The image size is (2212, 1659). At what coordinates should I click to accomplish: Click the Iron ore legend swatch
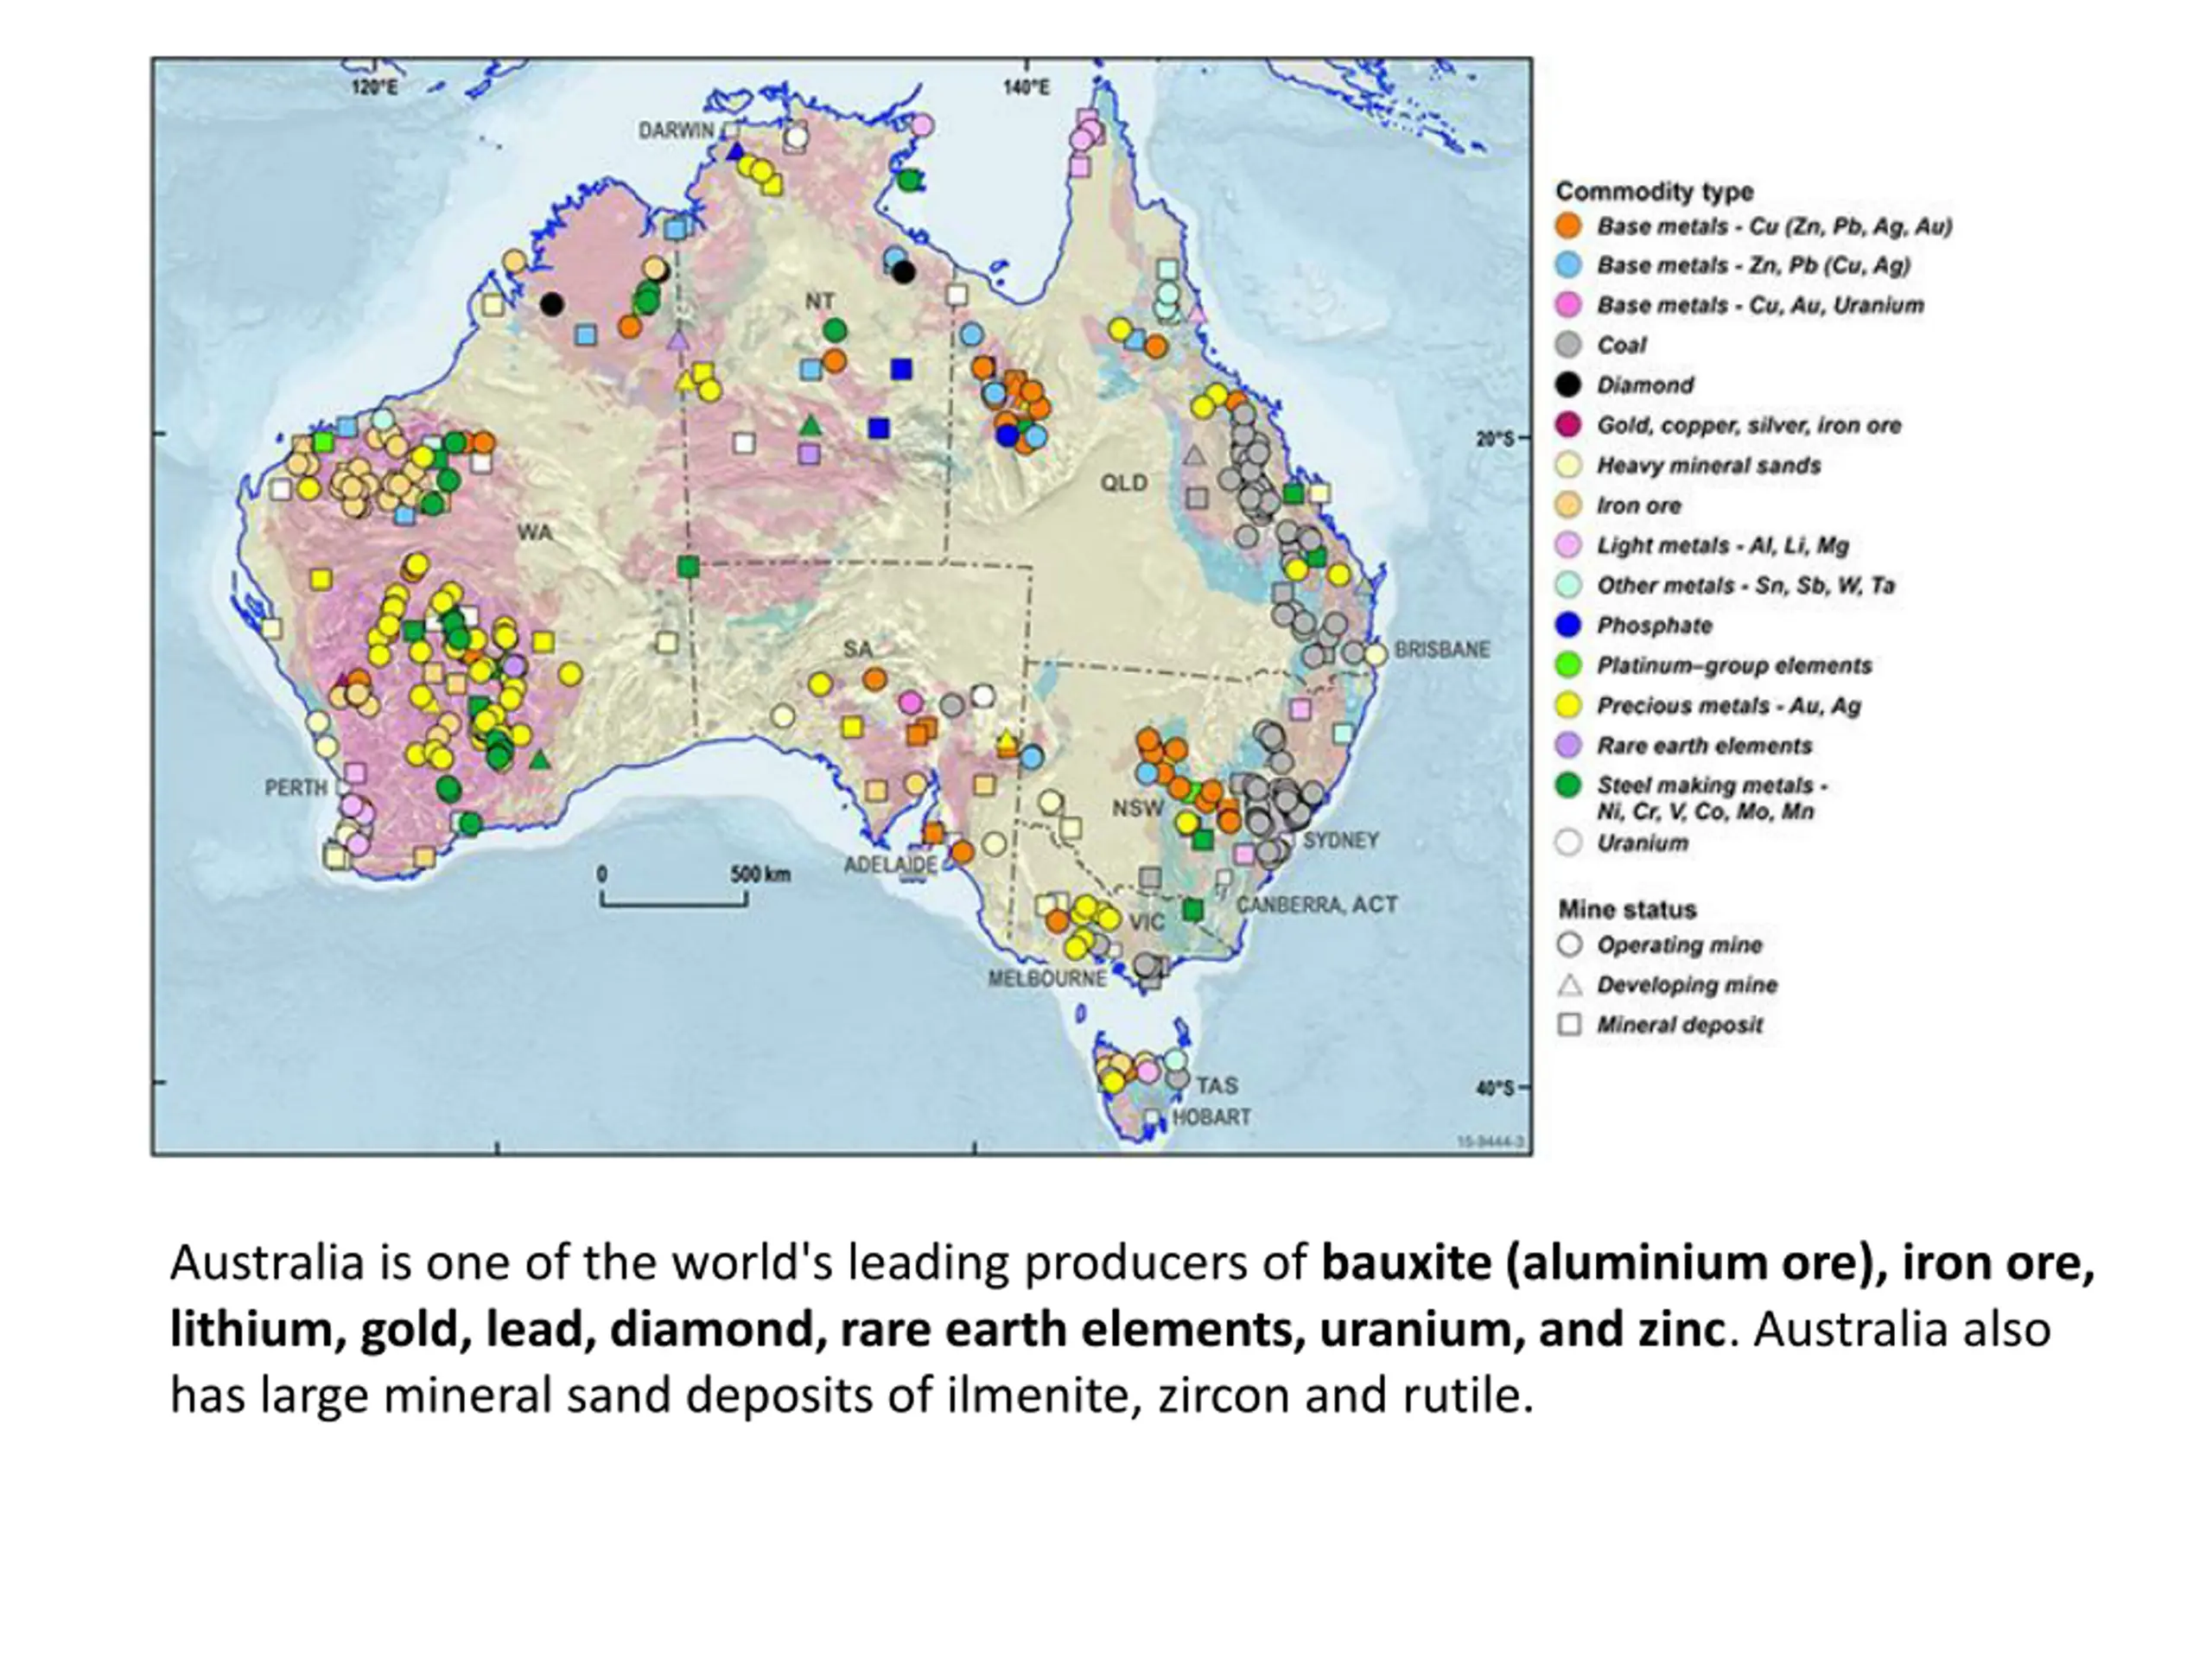coord(1568,505)
